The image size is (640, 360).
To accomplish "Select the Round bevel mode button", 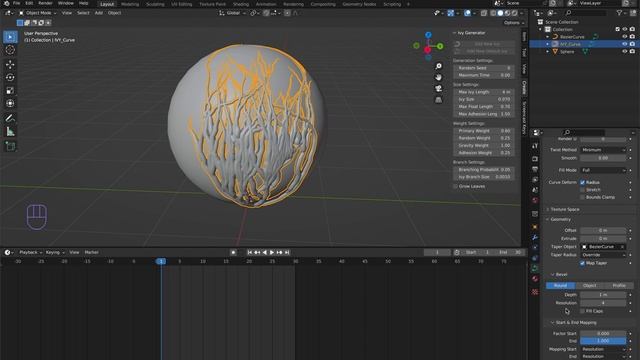I will point(560,286).
